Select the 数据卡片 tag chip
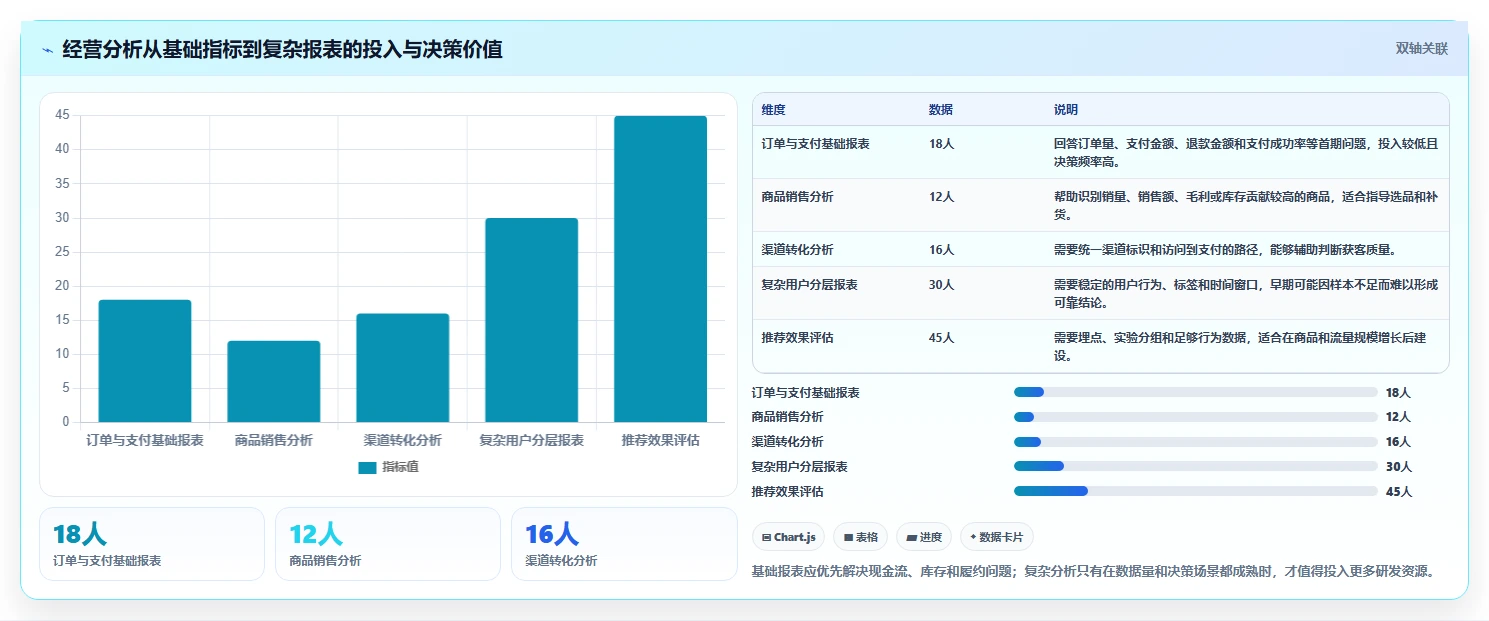Screen dimensions: 1489x621 coord(997,537)
